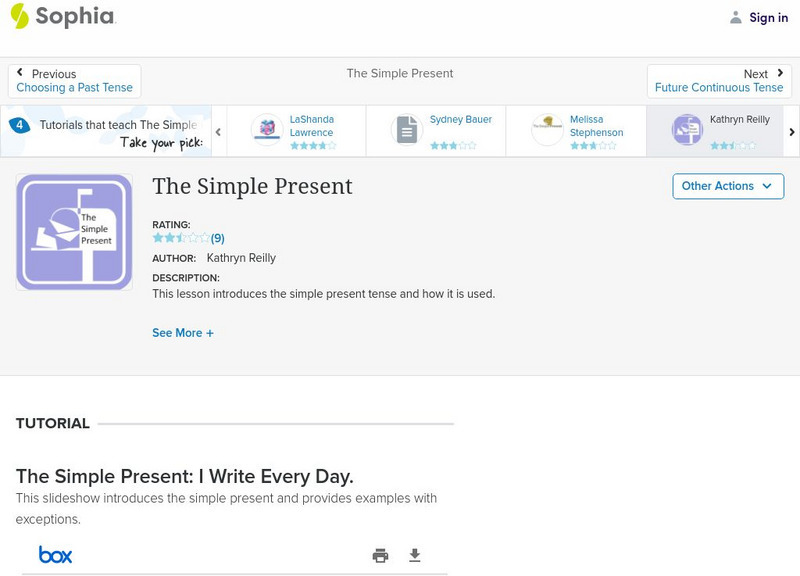Click the star rating under The Simple Present
Image resolution: width=800 pixels, height=576 pixels.
[181, 238]
